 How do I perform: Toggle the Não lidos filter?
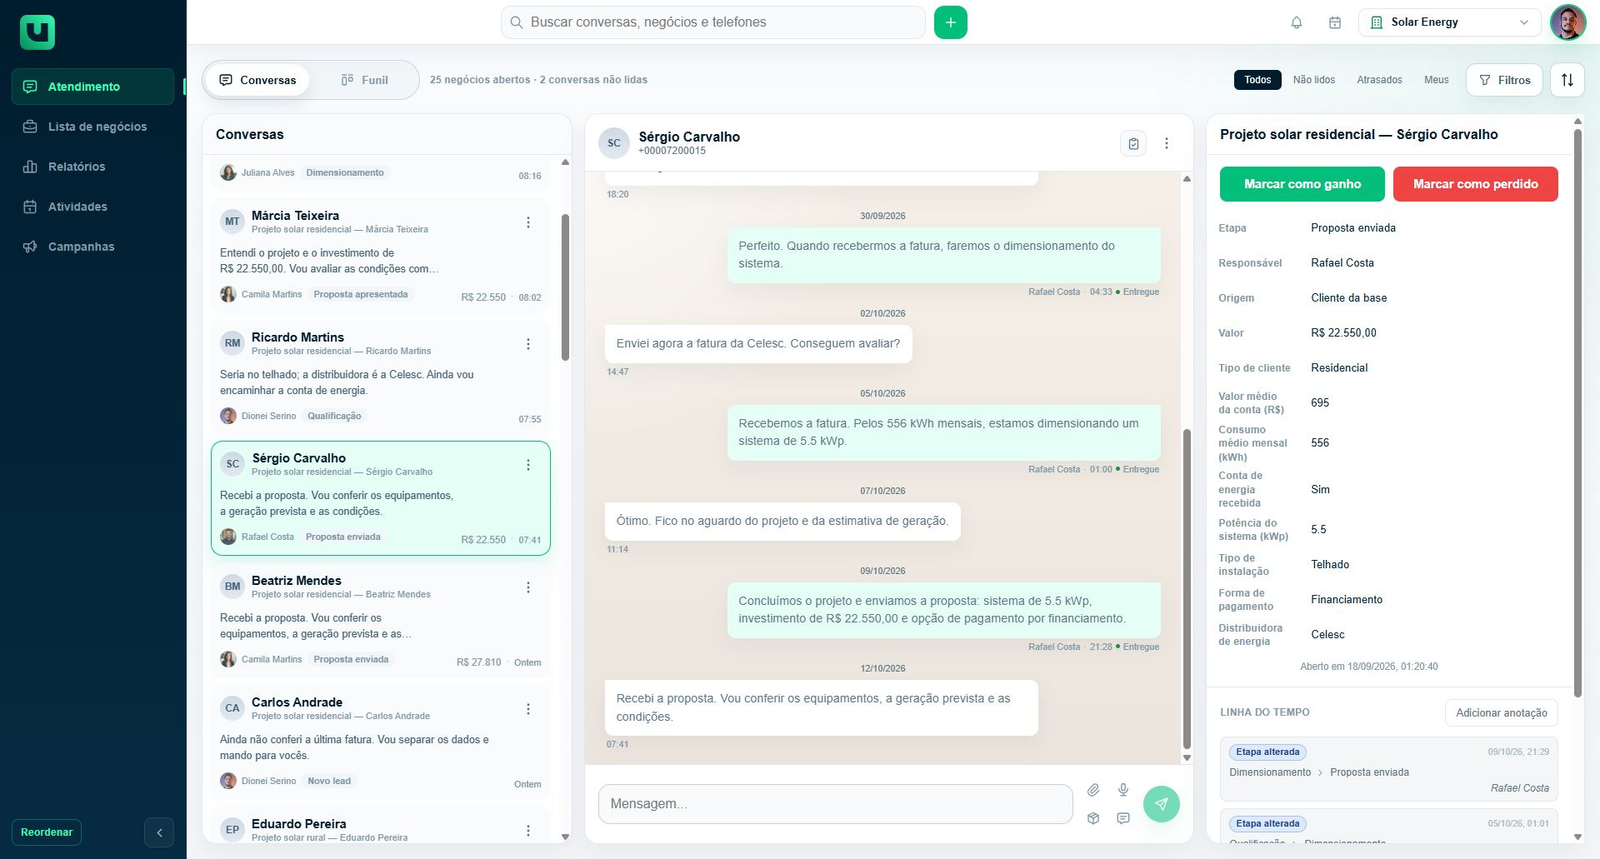(x=1313, y=80)
